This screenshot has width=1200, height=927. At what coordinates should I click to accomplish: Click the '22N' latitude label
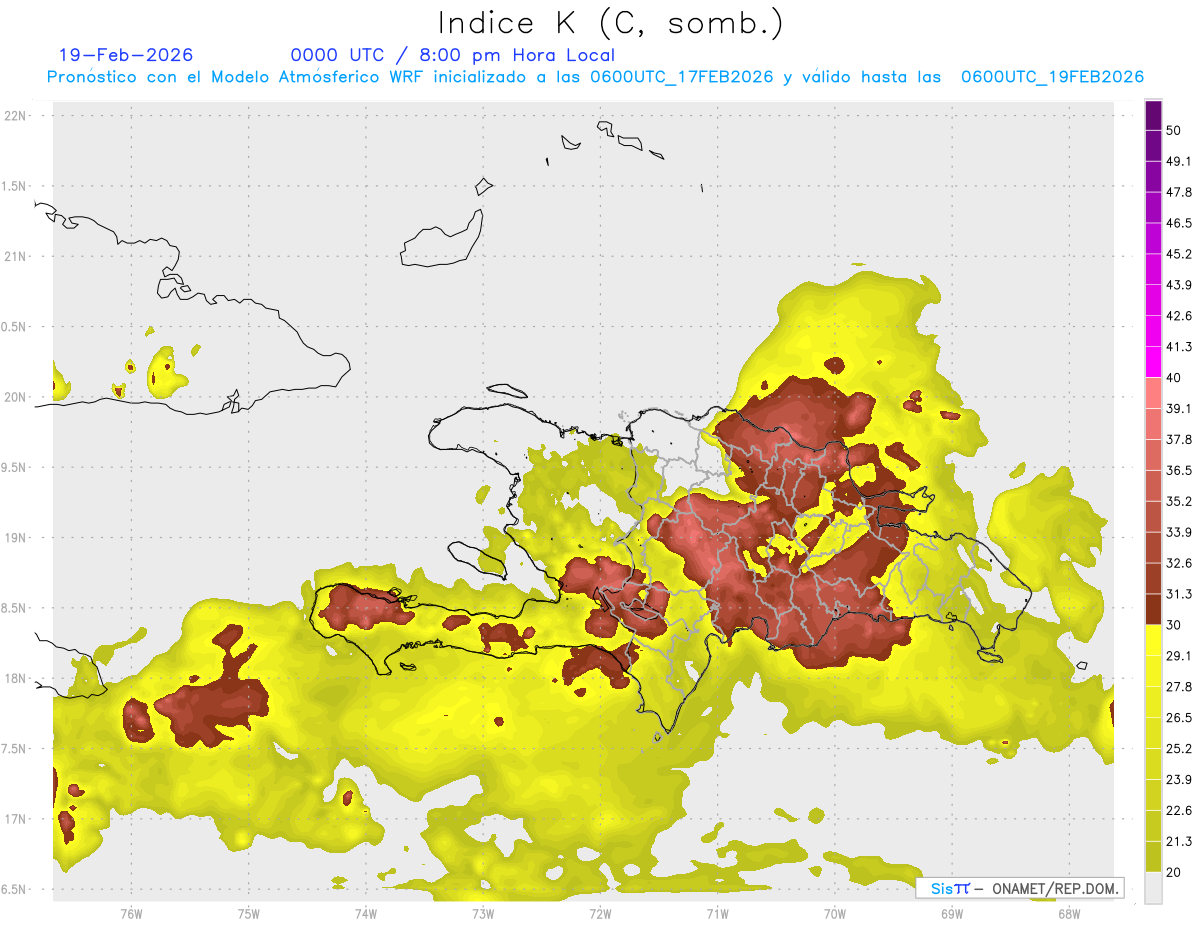point(15,116)
